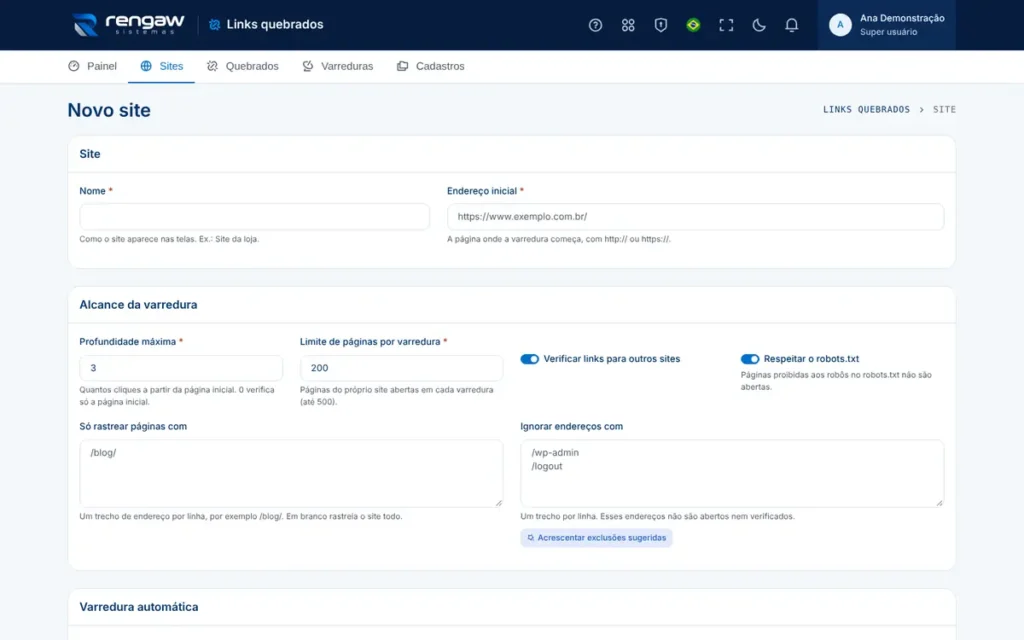This screenshot has height=640, width=1024.
Task: Click SITE breadcrumb item
Action: coord(944,110)
